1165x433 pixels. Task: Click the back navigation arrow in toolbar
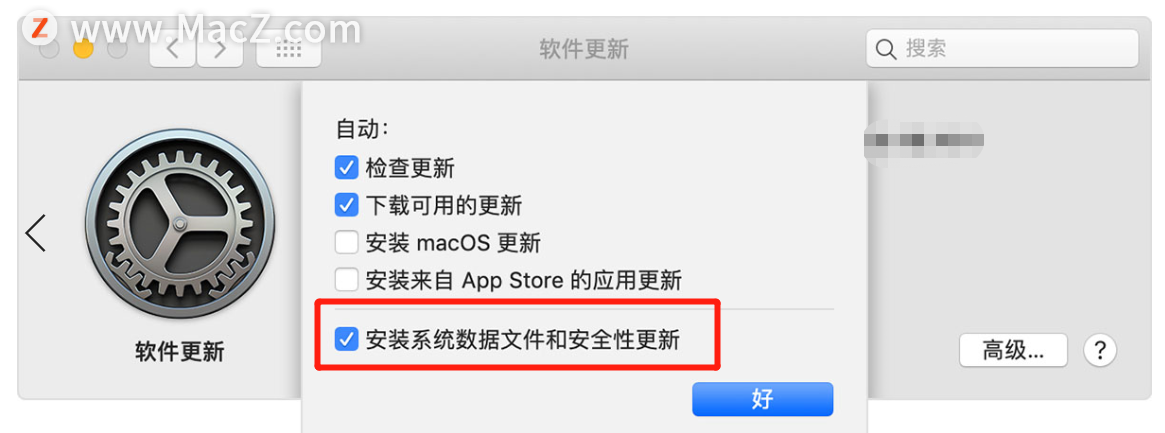point(172,50)
